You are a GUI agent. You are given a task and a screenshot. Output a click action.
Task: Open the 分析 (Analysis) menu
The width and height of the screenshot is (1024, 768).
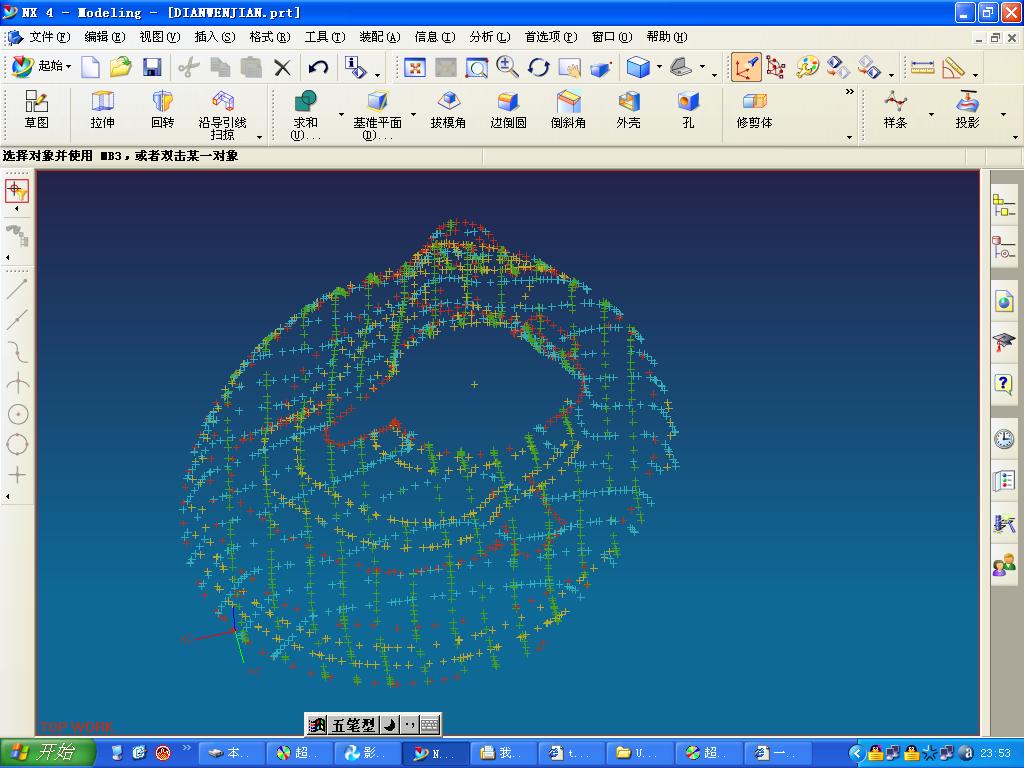click(489, 37)
